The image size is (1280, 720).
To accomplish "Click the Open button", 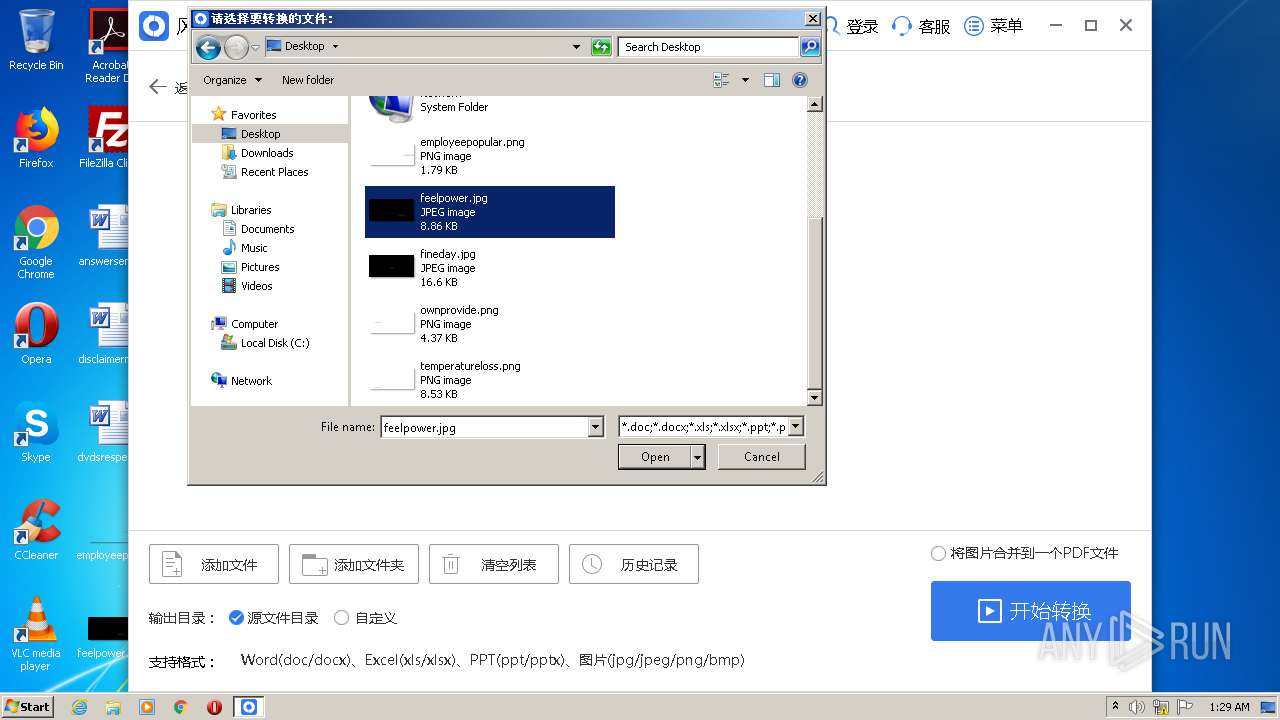I will pos(655,457).
